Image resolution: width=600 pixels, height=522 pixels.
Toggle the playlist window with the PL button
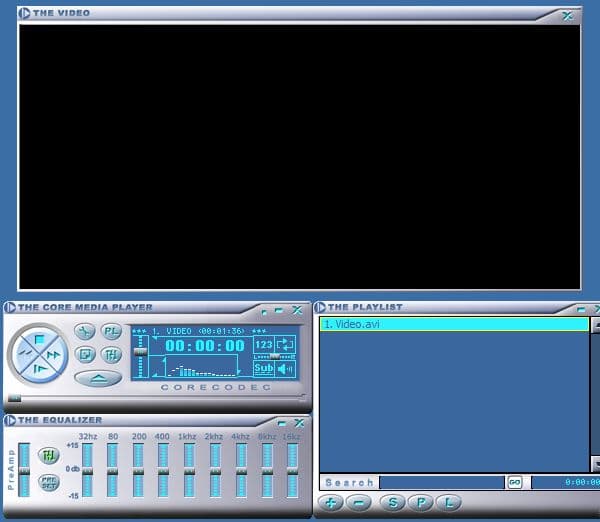tap(111, 331)
